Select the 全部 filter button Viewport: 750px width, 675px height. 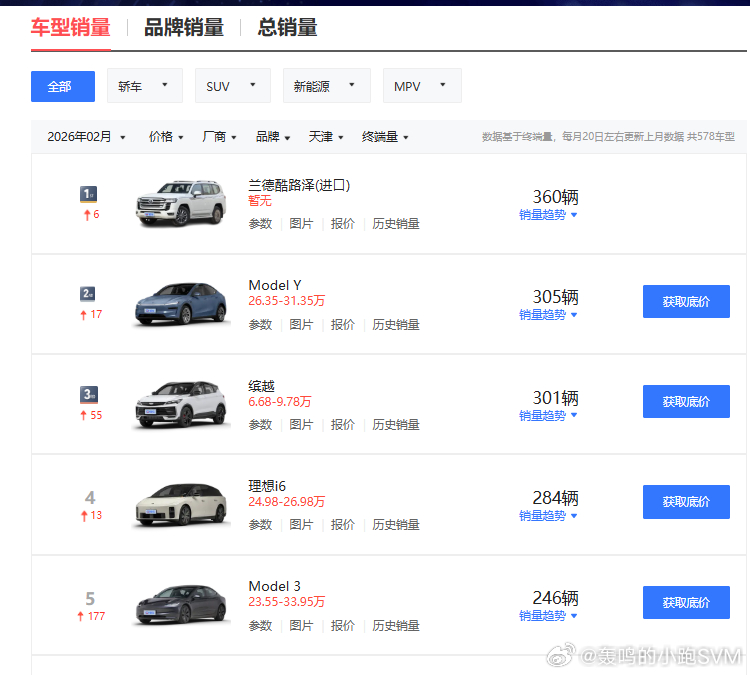click(63, 87)
